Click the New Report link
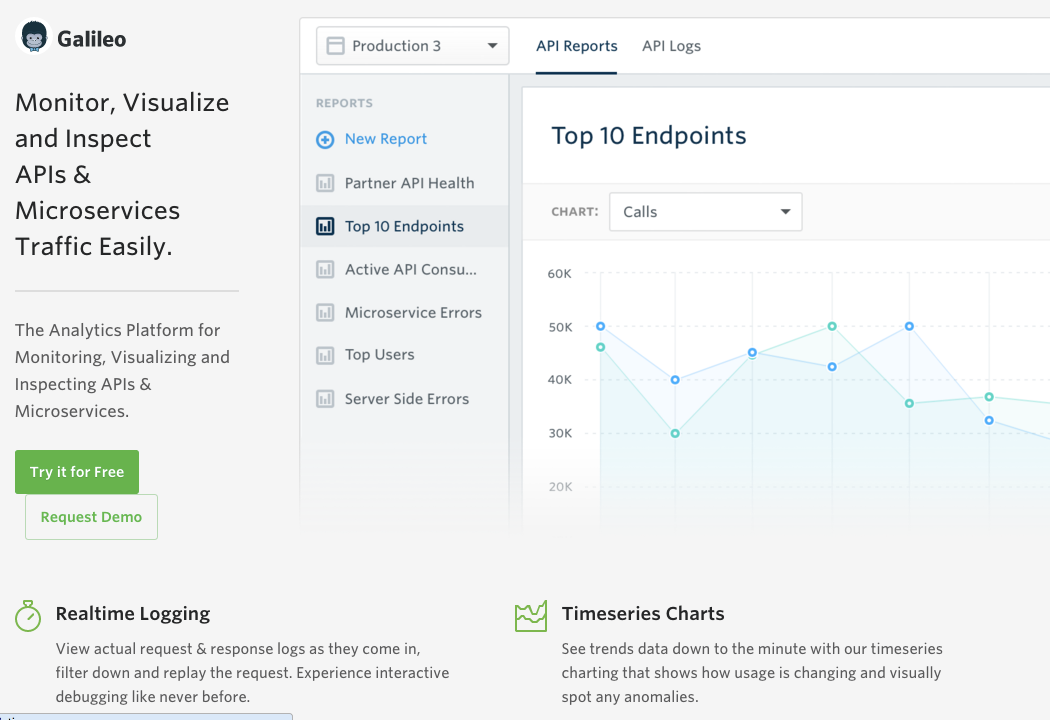 pyautogui.click(x=386, y=139)
